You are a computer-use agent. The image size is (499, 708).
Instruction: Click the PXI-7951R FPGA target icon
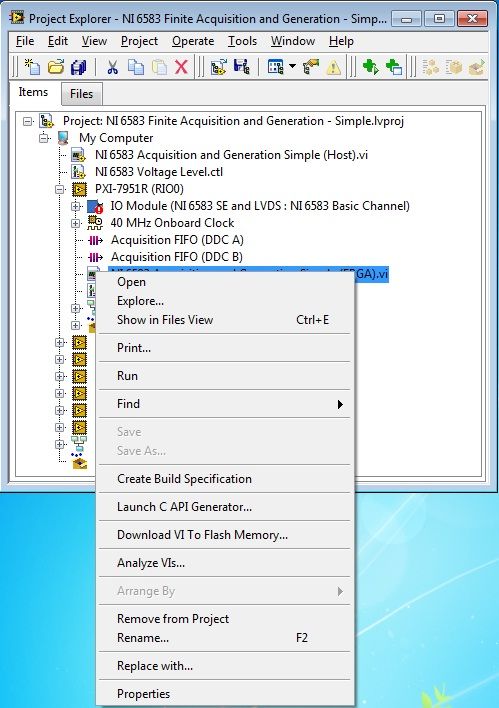pyautogui.click(x=79, y=189)
